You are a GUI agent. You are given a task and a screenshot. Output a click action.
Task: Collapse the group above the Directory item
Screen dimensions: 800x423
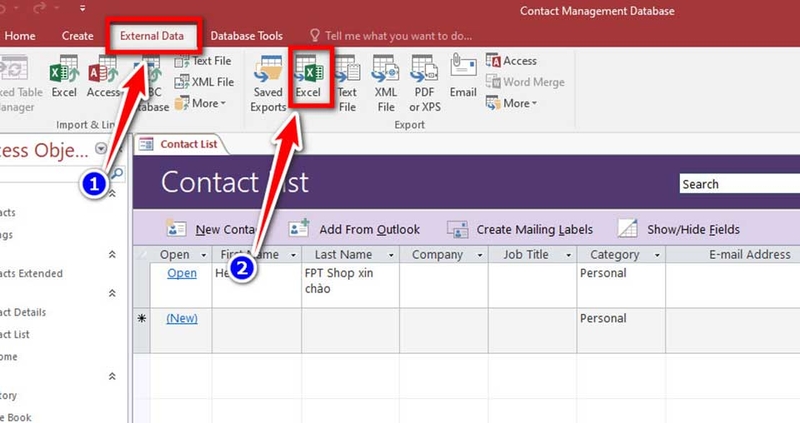112,376
